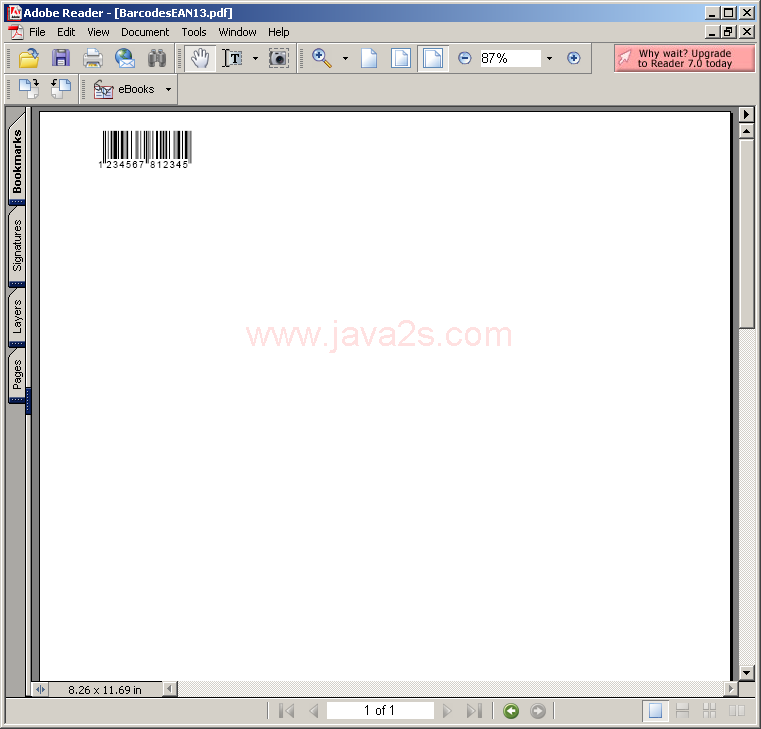
Task: Click the page number field '1 of 1'
Action: point(380,711)
